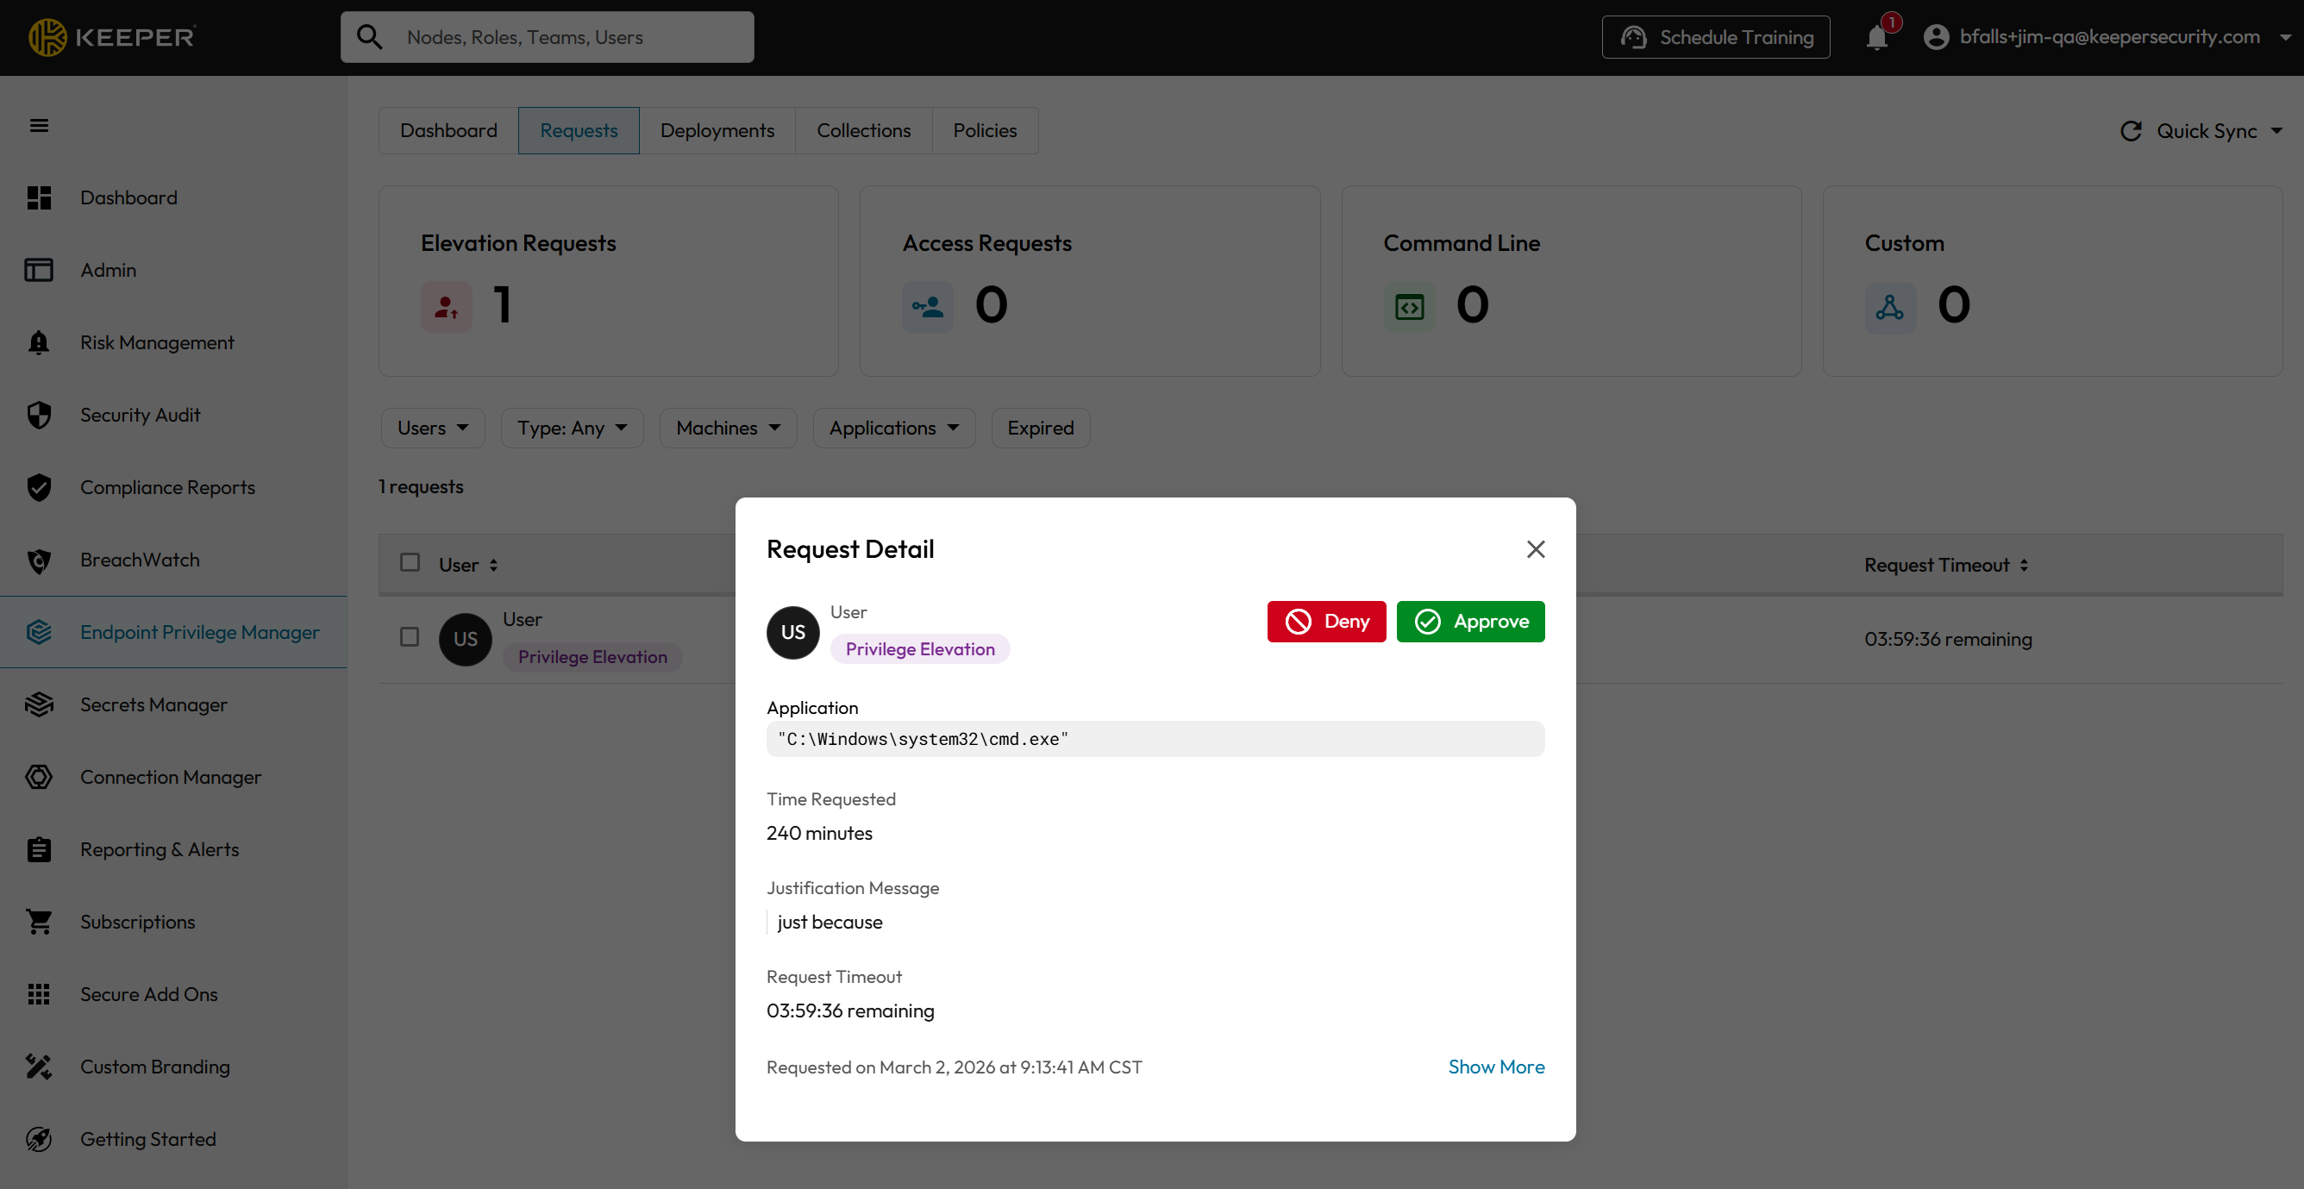Focus the Nodes, Roles, Teams search field
The image size is (2304, 1189).
[547, 37]
